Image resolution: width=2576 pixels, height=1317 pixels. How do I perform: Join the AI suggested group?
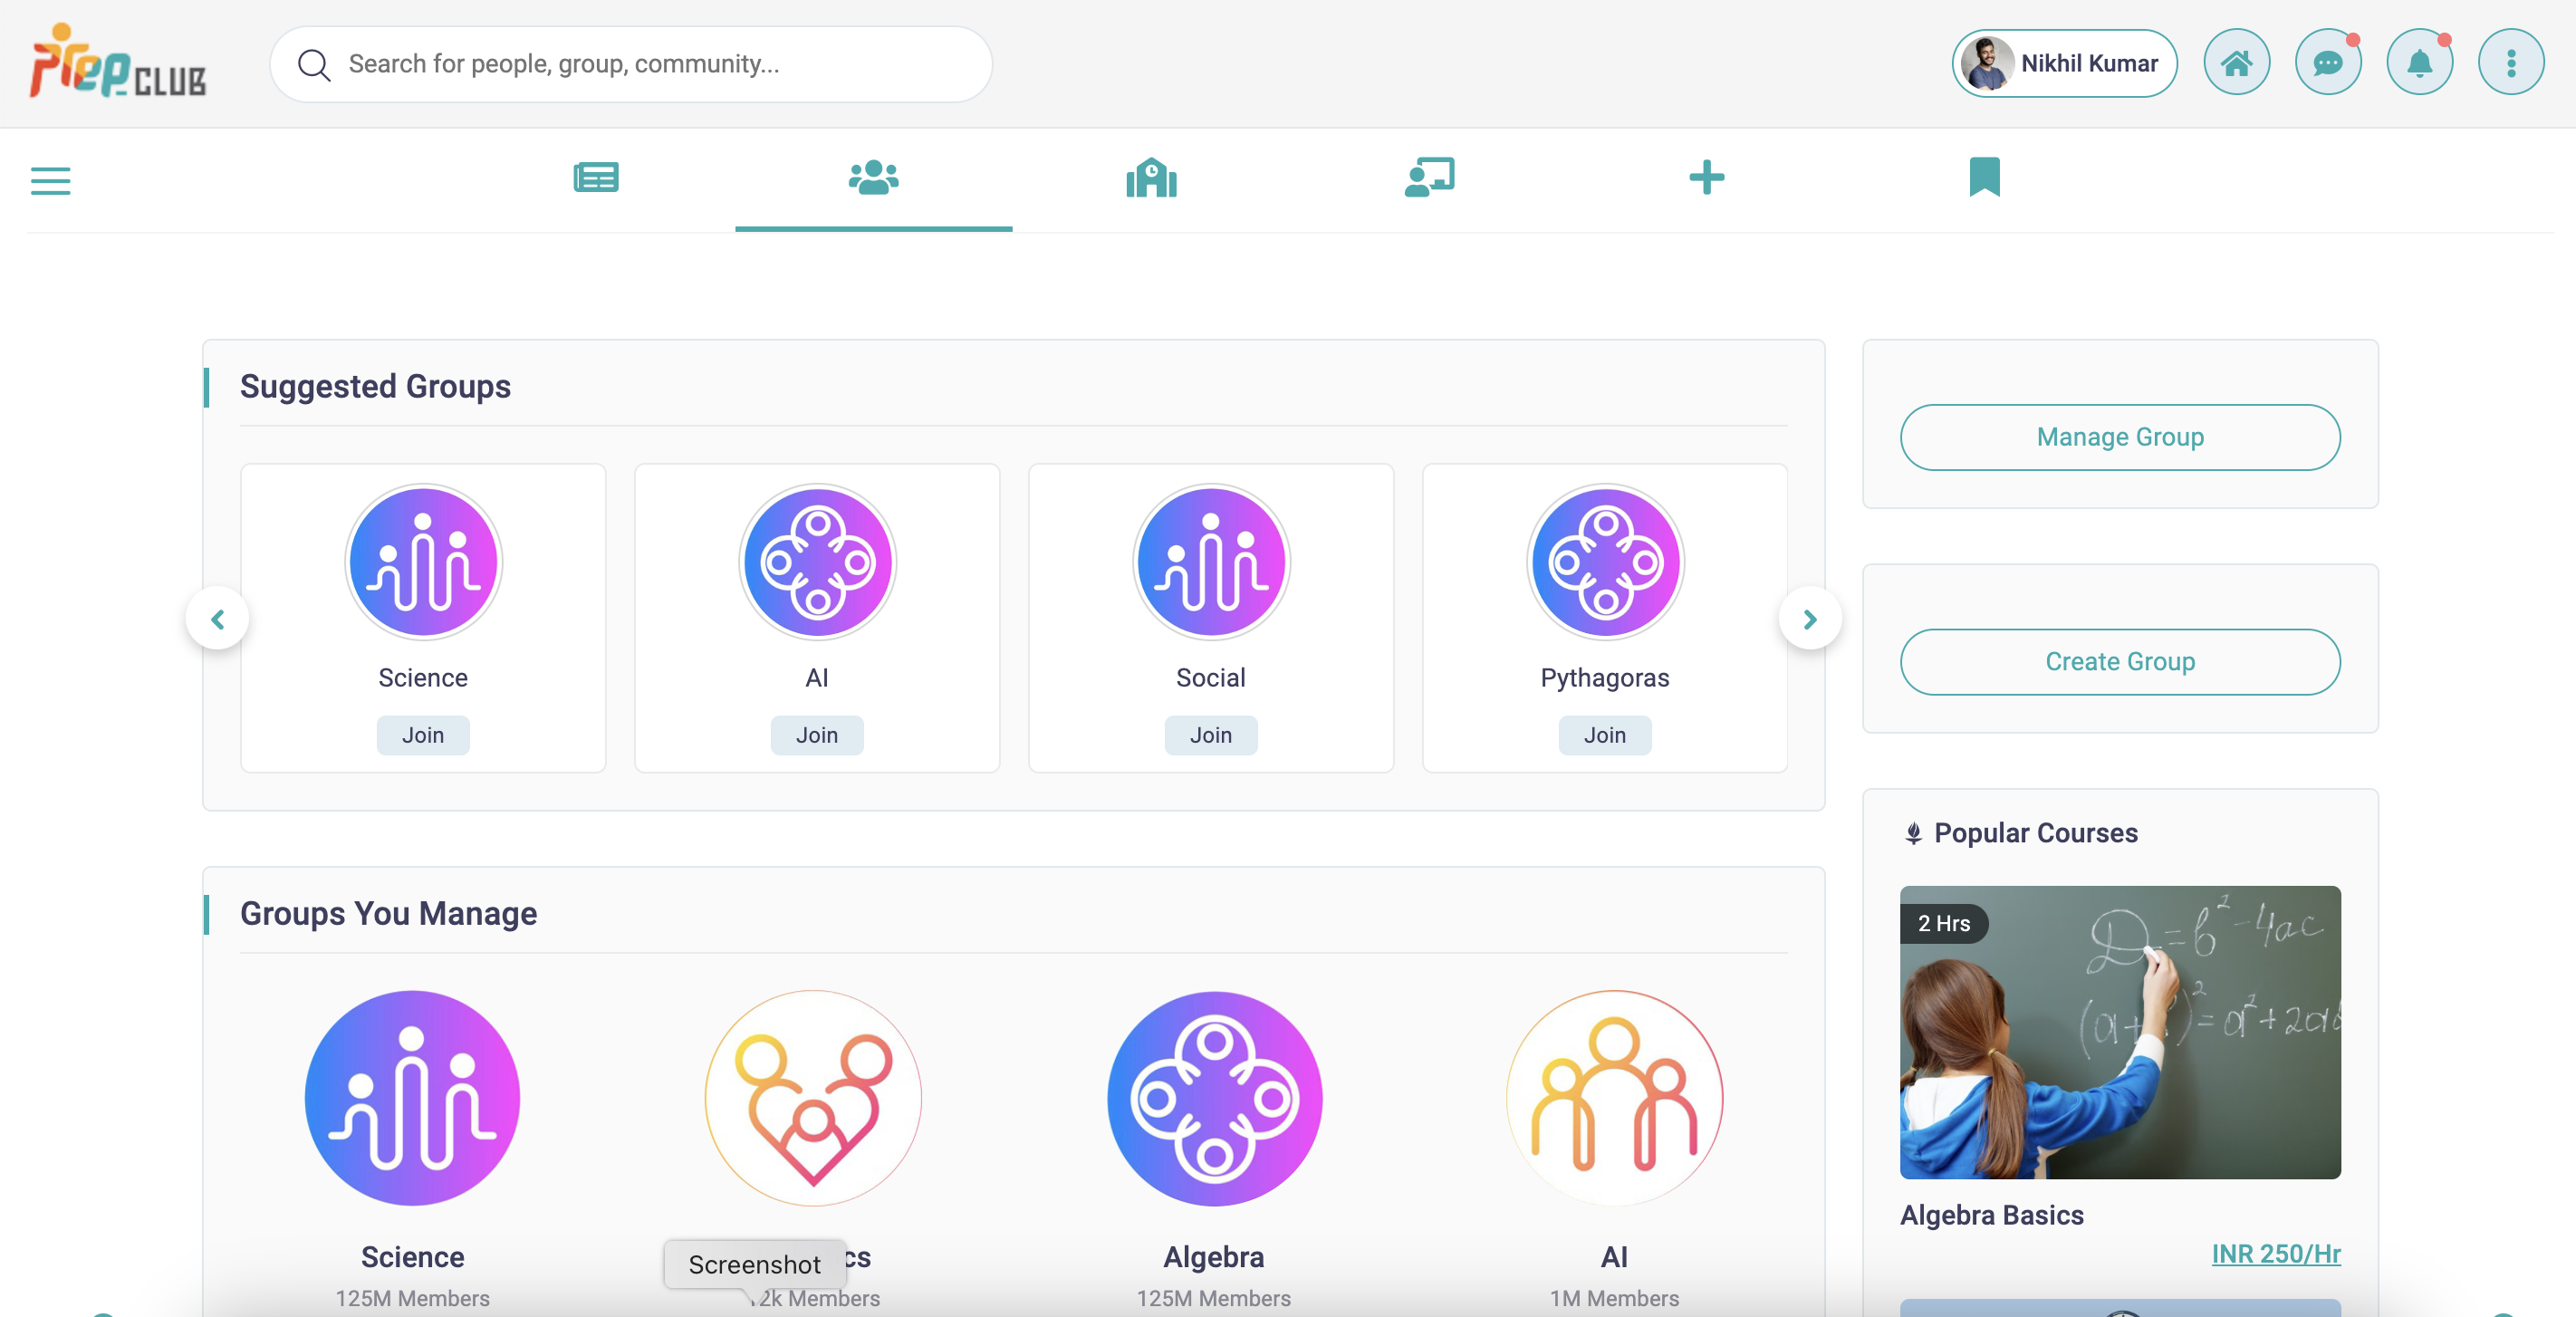[x=817, y=735]
